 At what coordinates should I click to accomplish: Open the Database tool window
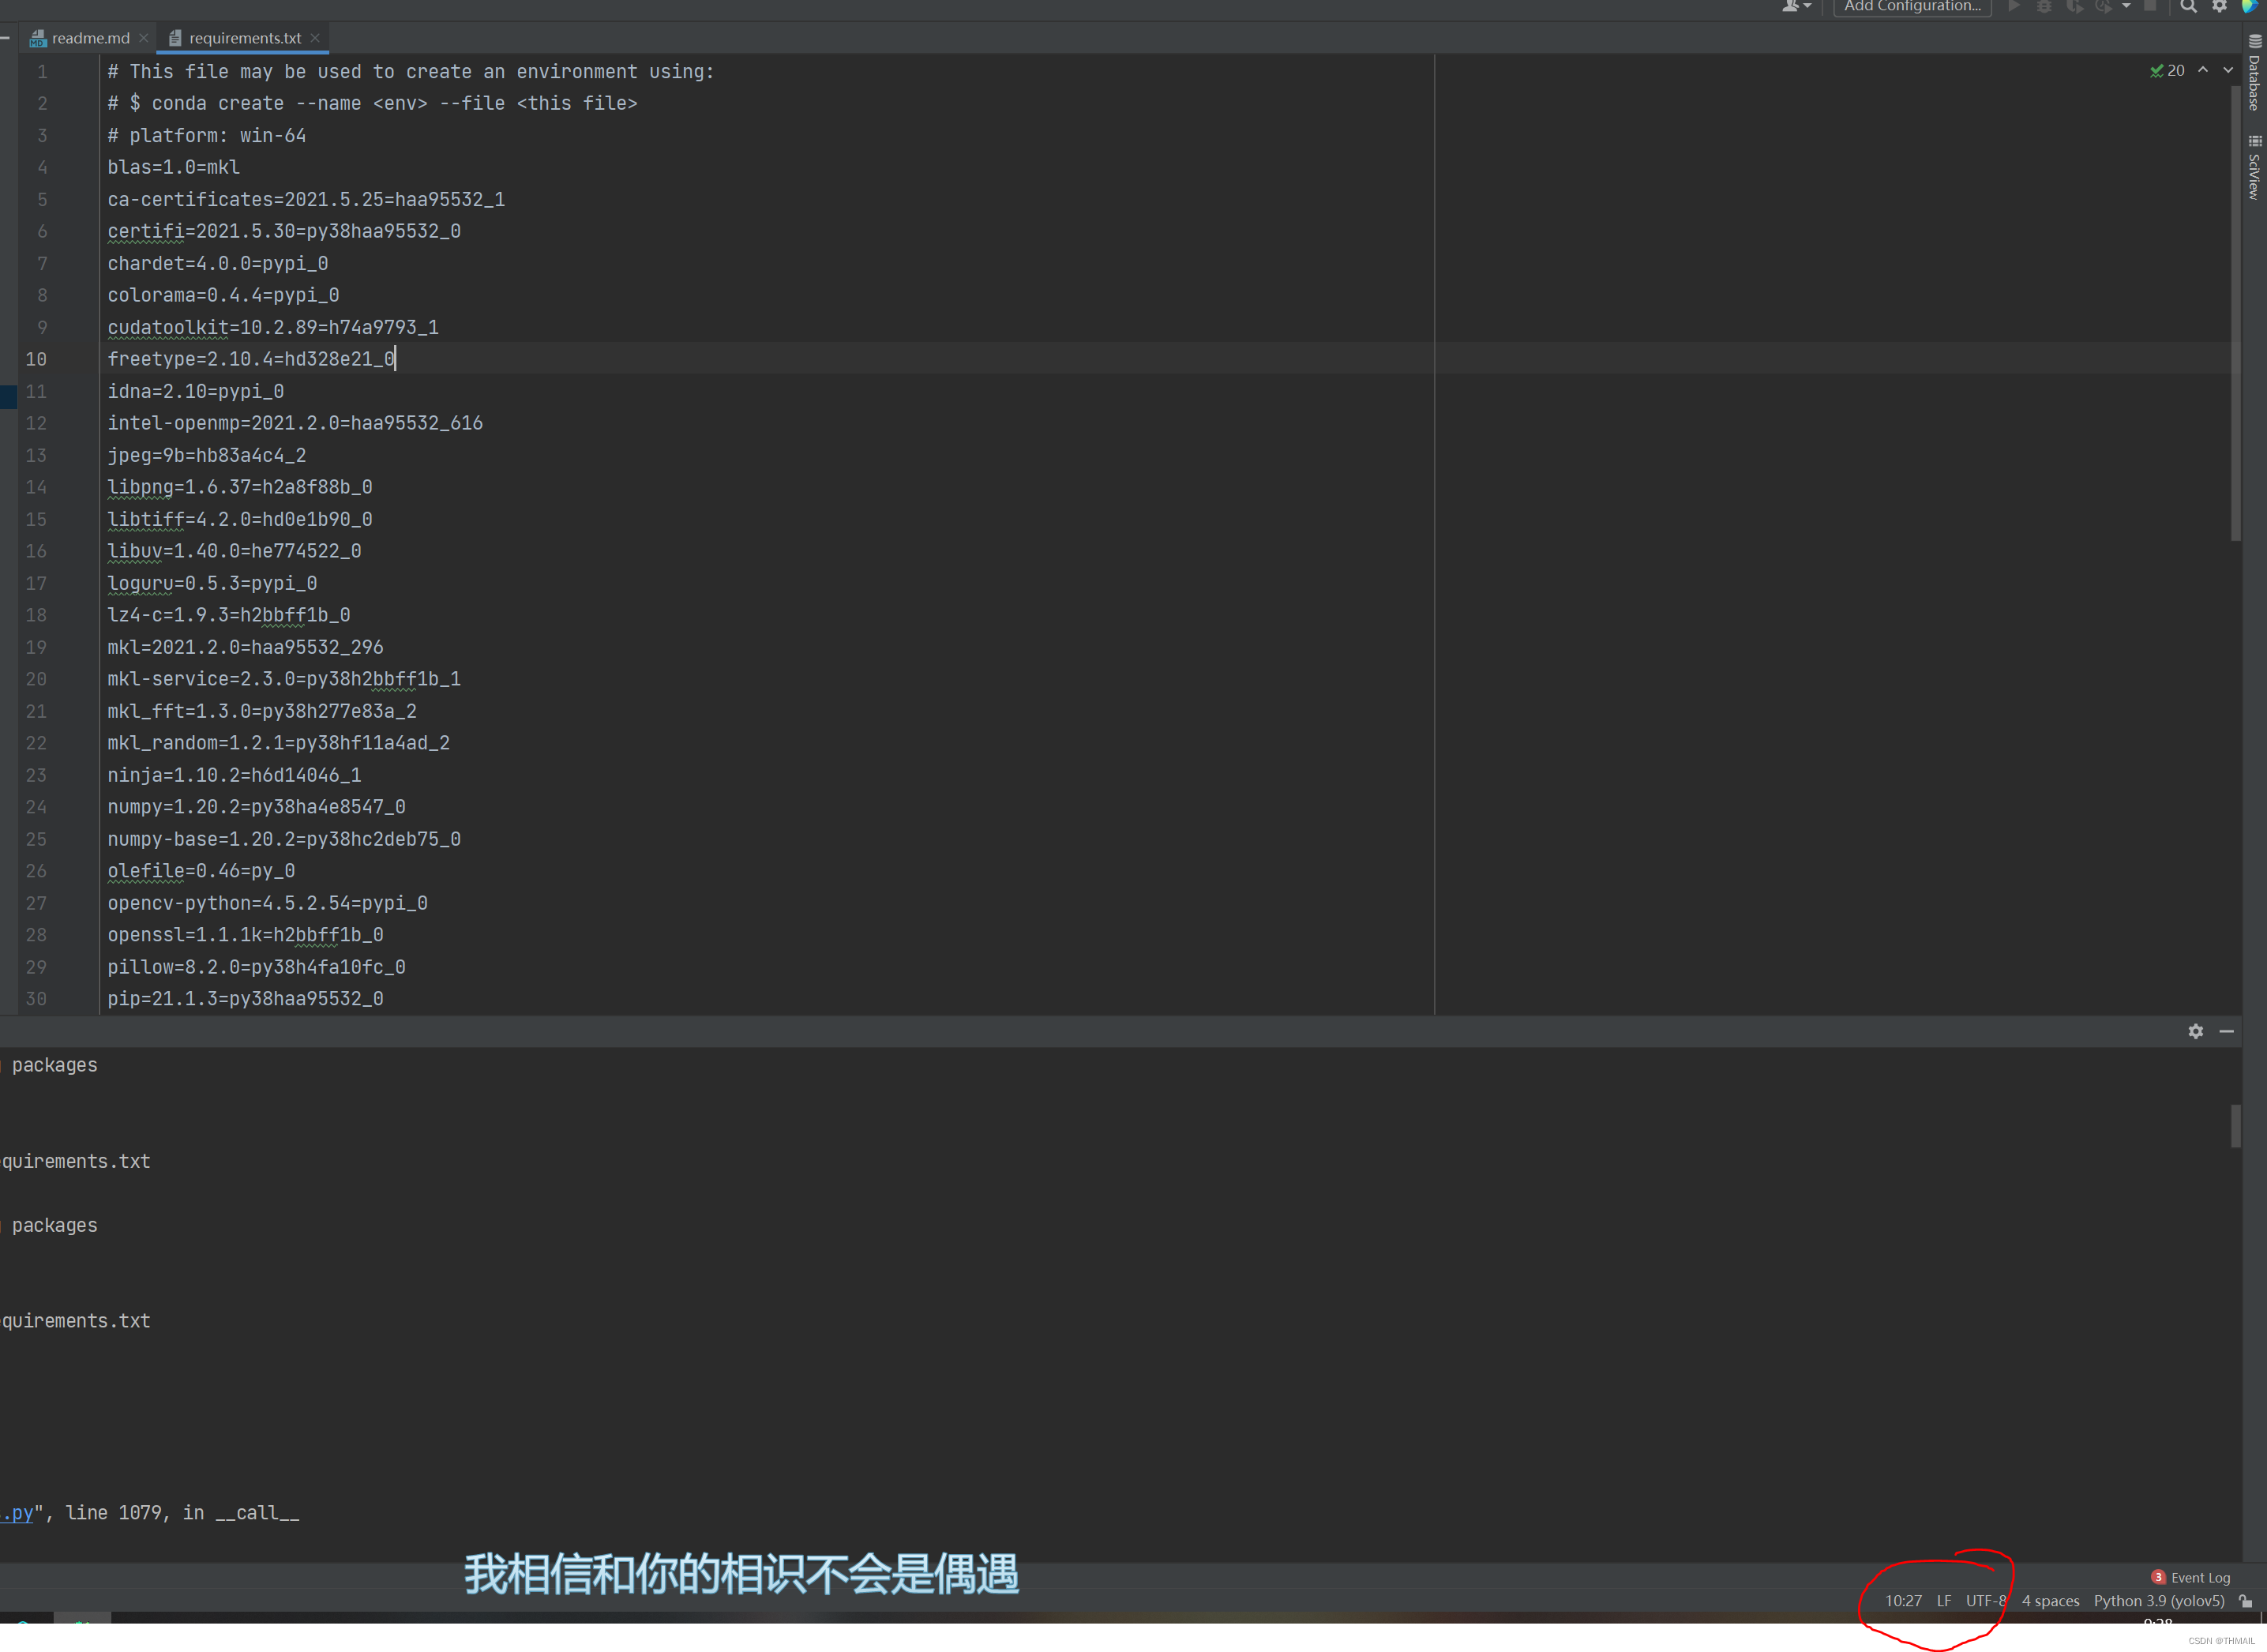tap(2254, 72)
